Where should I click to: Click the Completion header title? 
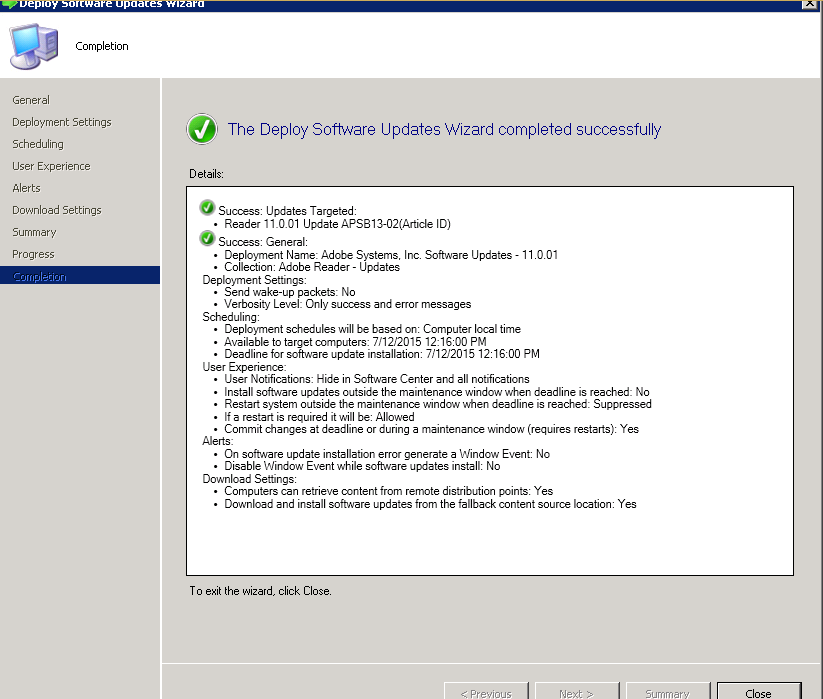tap(102, 46)
